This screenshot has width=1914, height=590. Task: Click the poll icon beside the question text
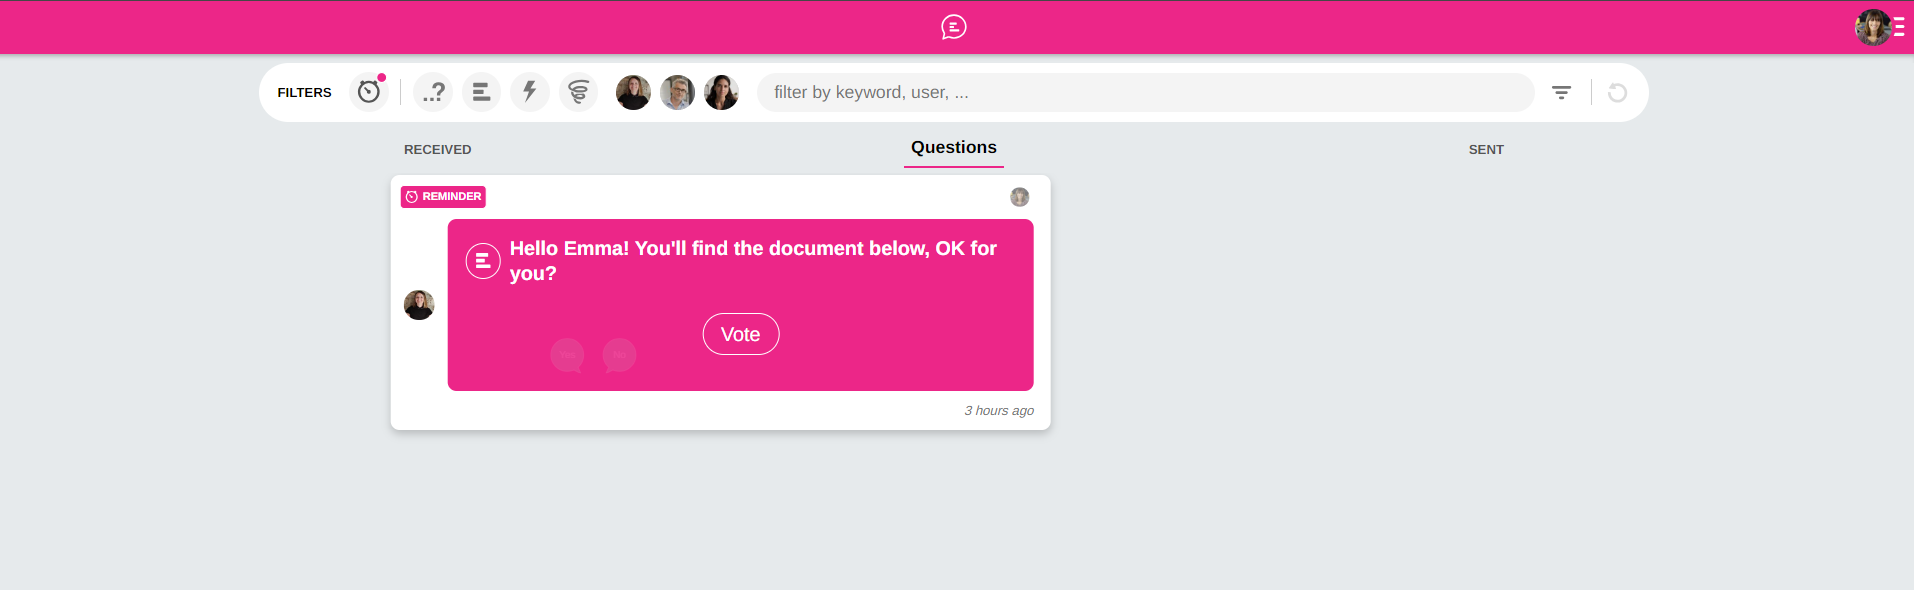[483, 261]
